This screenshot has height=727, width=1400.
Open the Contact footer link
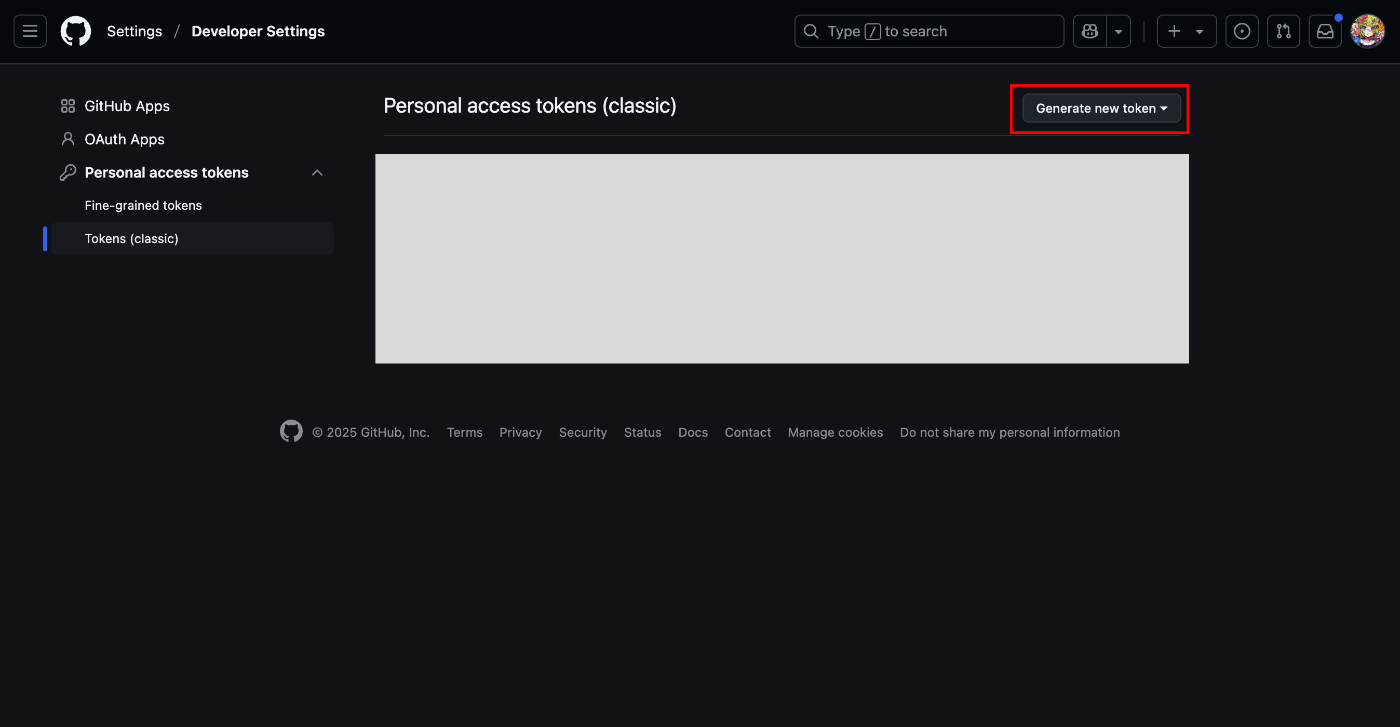748,433
